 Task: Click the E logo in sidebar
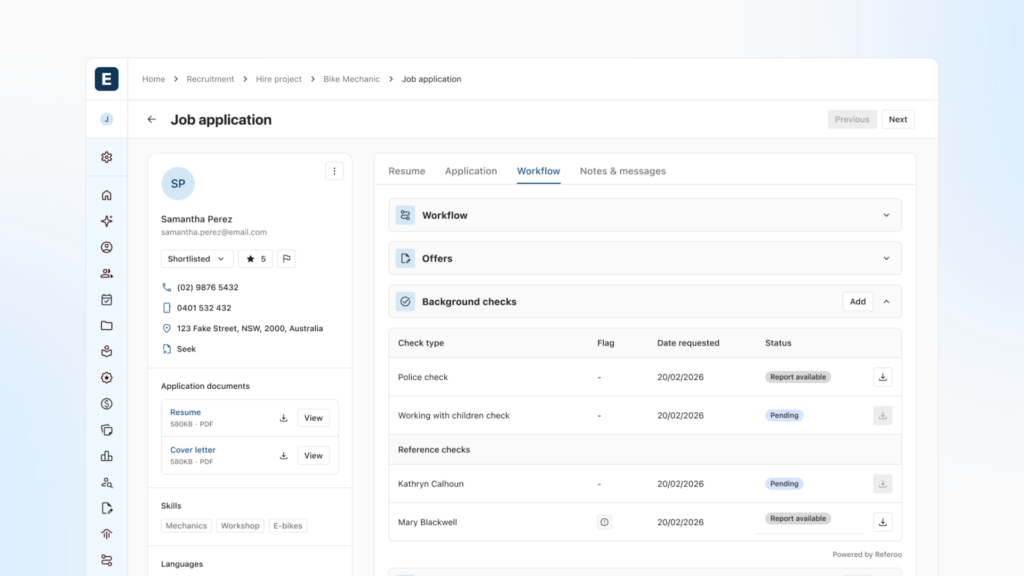[x=106, y=79]
